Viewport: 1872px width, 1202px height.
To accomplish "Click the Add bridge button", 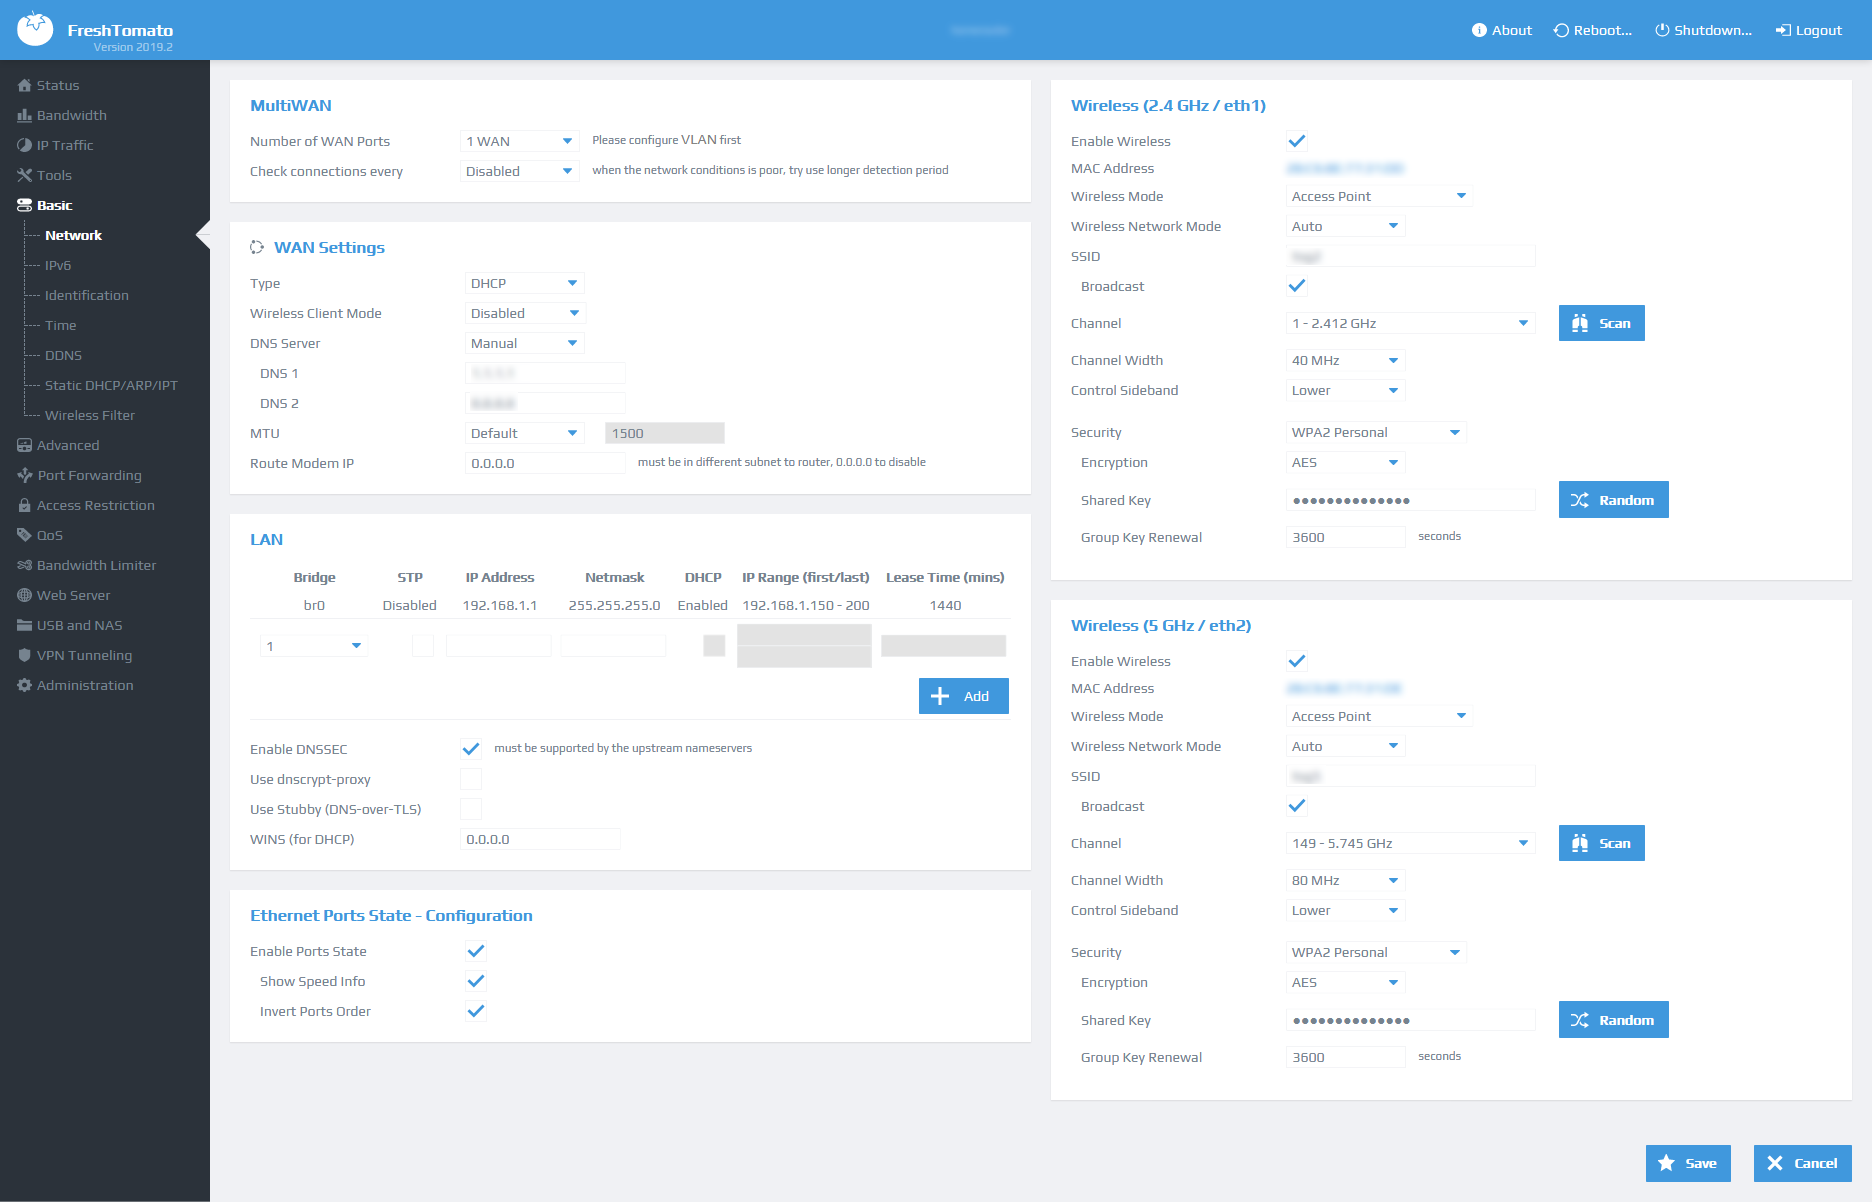I will point(964,696).
